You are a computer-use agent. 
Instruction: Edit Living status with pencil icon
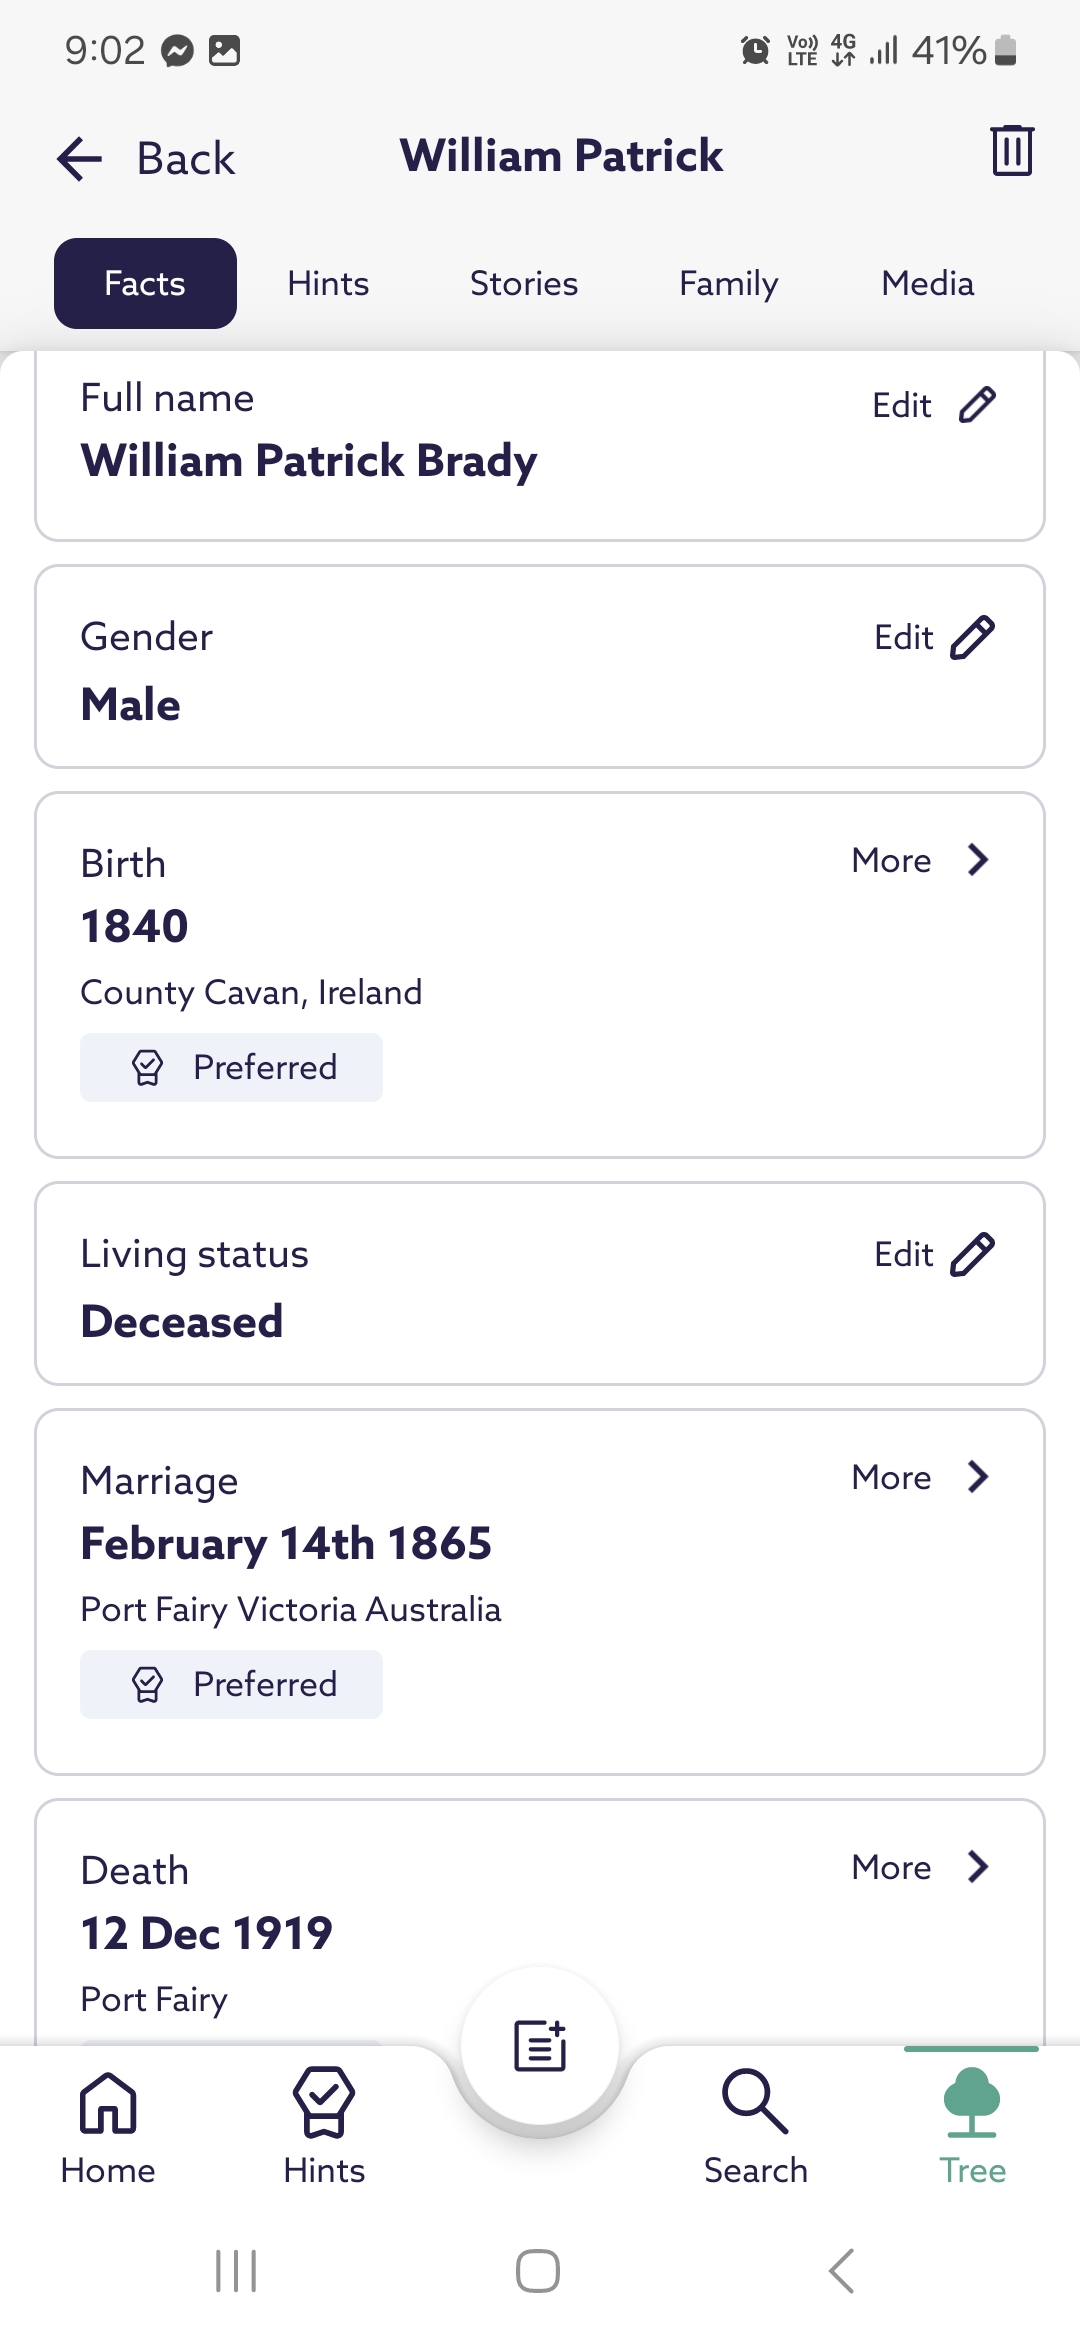tap(972, 1255)
